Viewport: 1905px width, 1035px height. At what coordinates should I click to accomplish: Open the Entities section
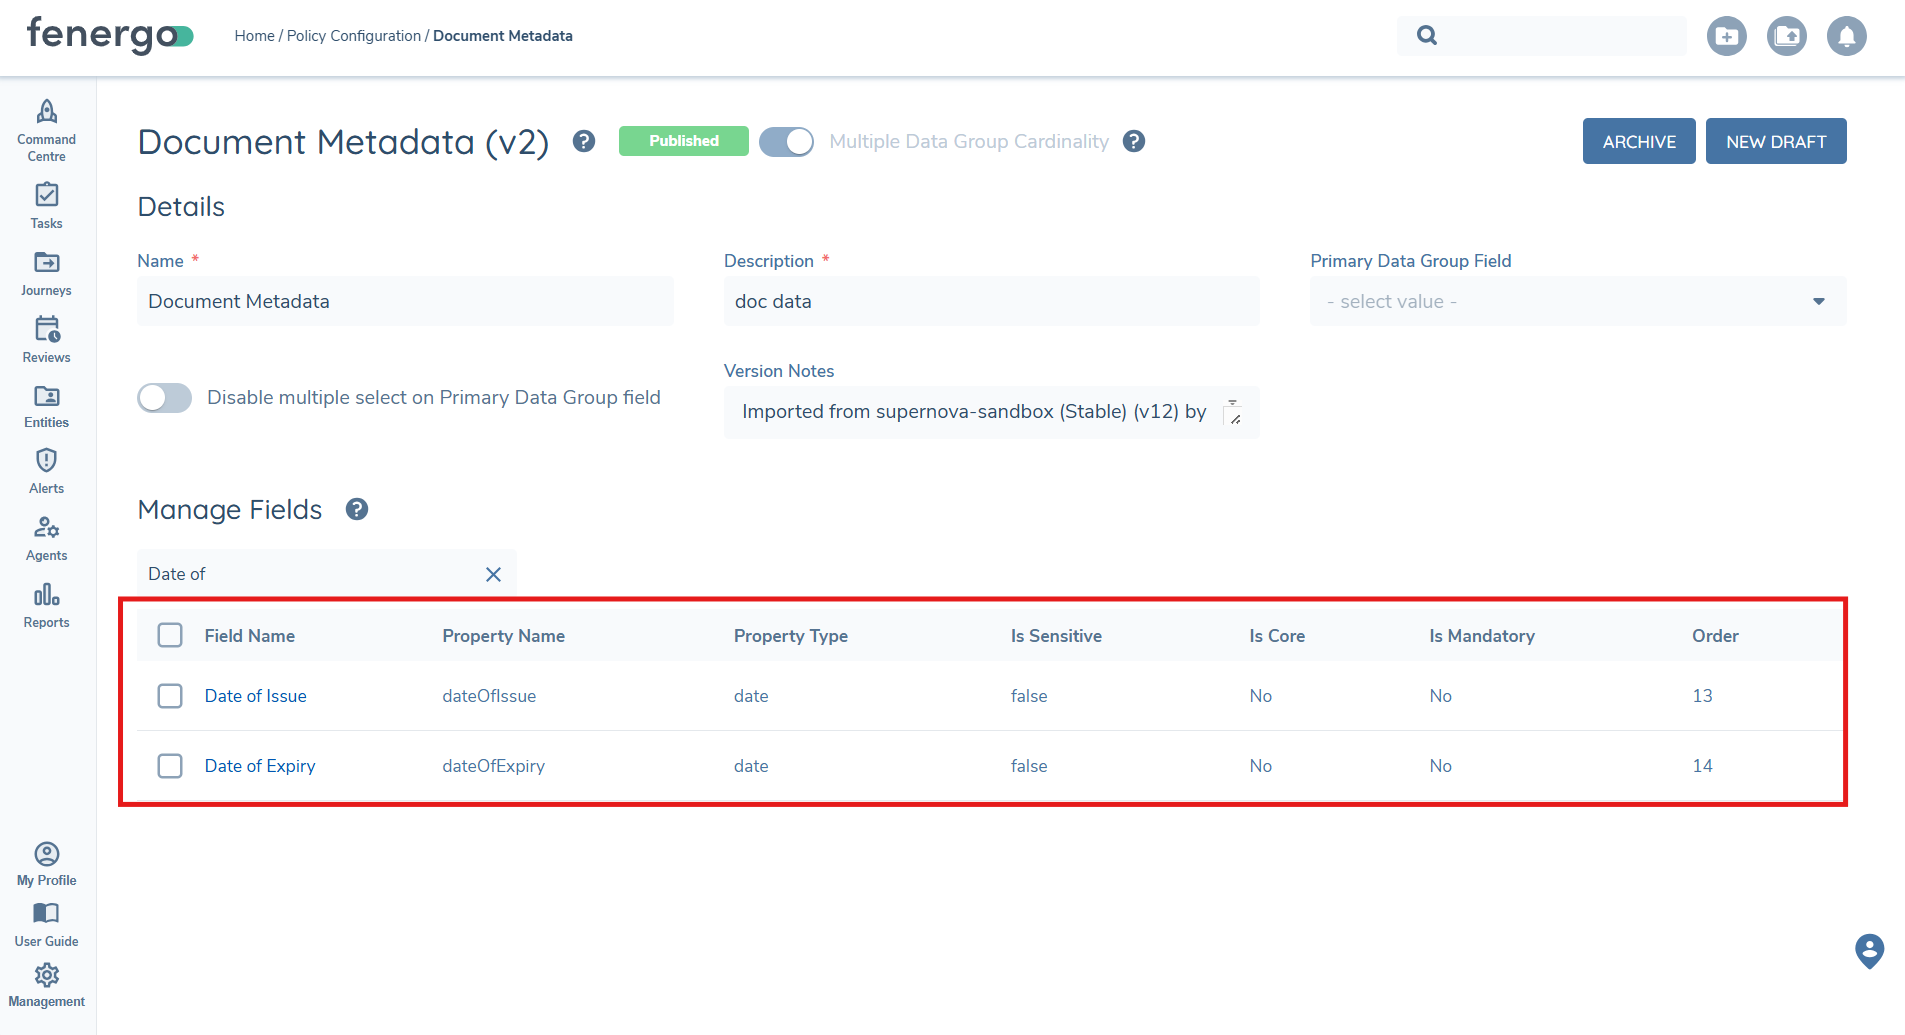click(x=46, y=404)
